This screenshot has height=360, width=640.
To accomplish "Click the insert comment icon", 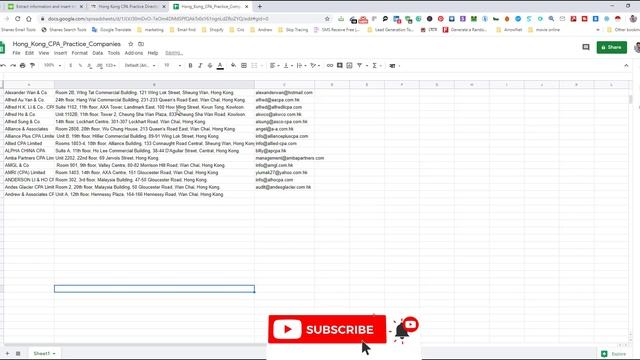I will [x=340, y=66].
